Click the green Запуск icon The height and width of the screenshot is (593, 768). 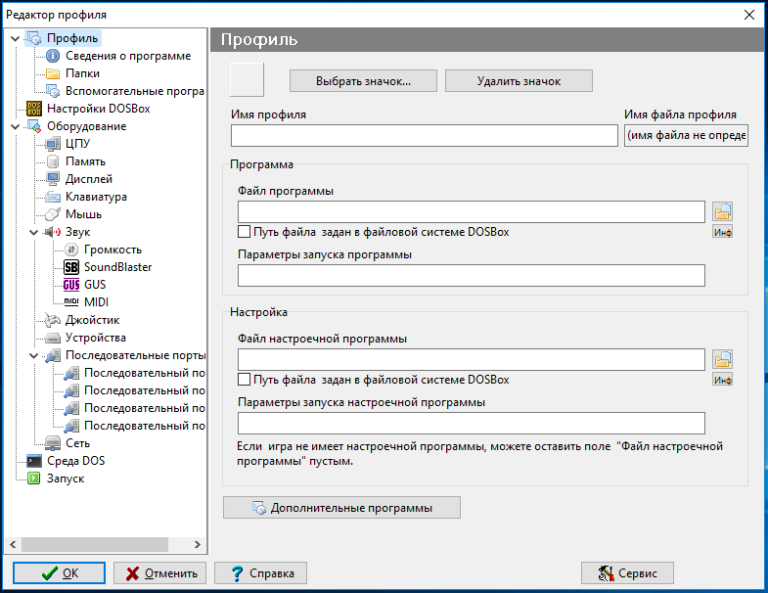tap(34, 479)
